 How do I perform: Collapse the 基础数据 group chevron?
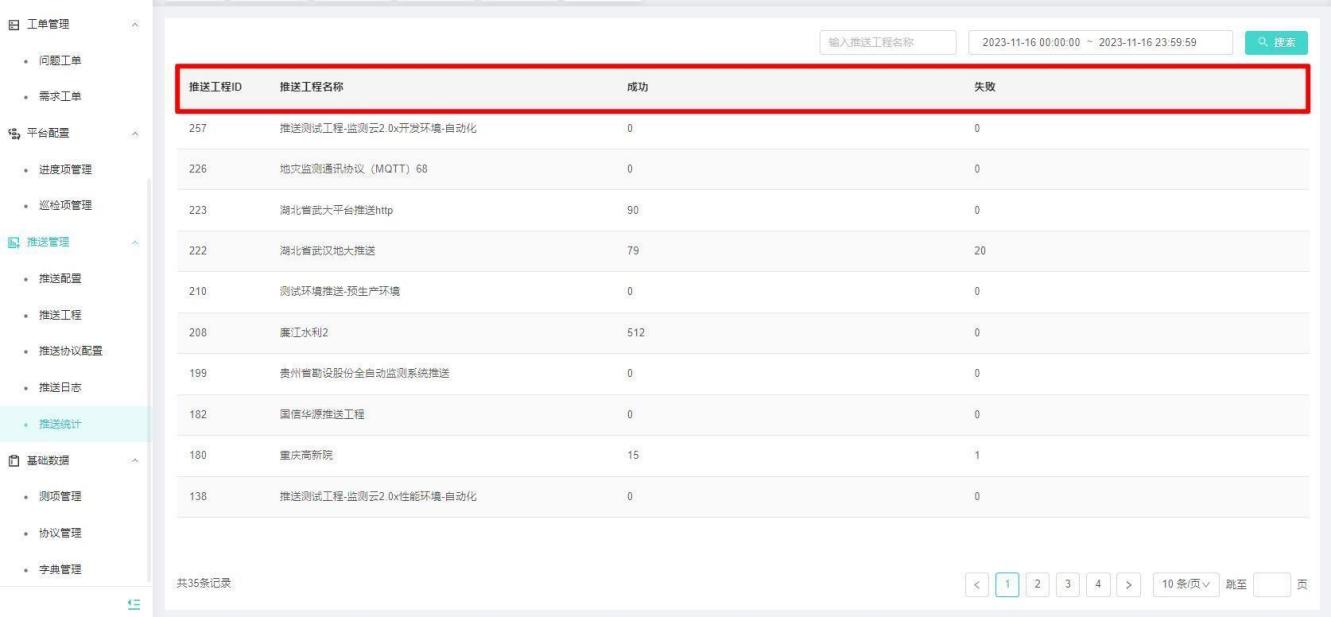pyautogui.click(x=135, y=460)
